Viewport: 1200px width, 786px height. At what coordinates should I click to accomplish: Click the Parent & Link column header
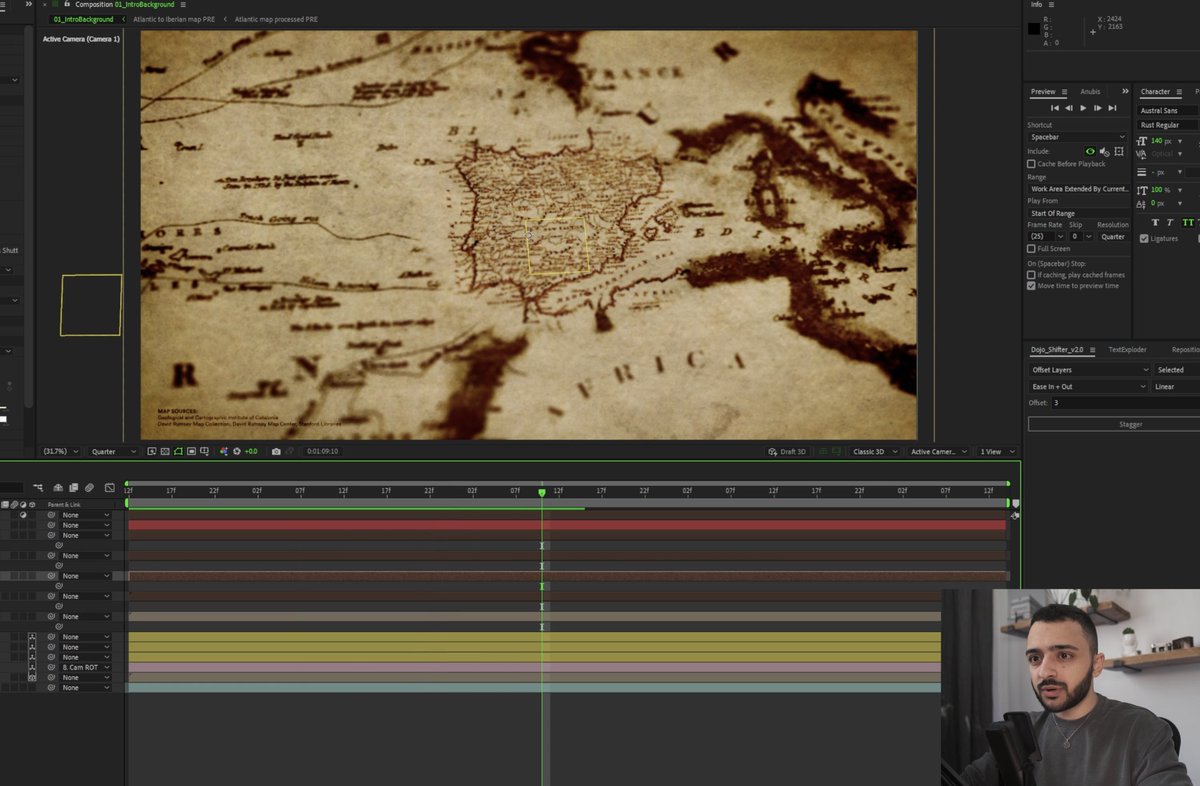point(64,505)
